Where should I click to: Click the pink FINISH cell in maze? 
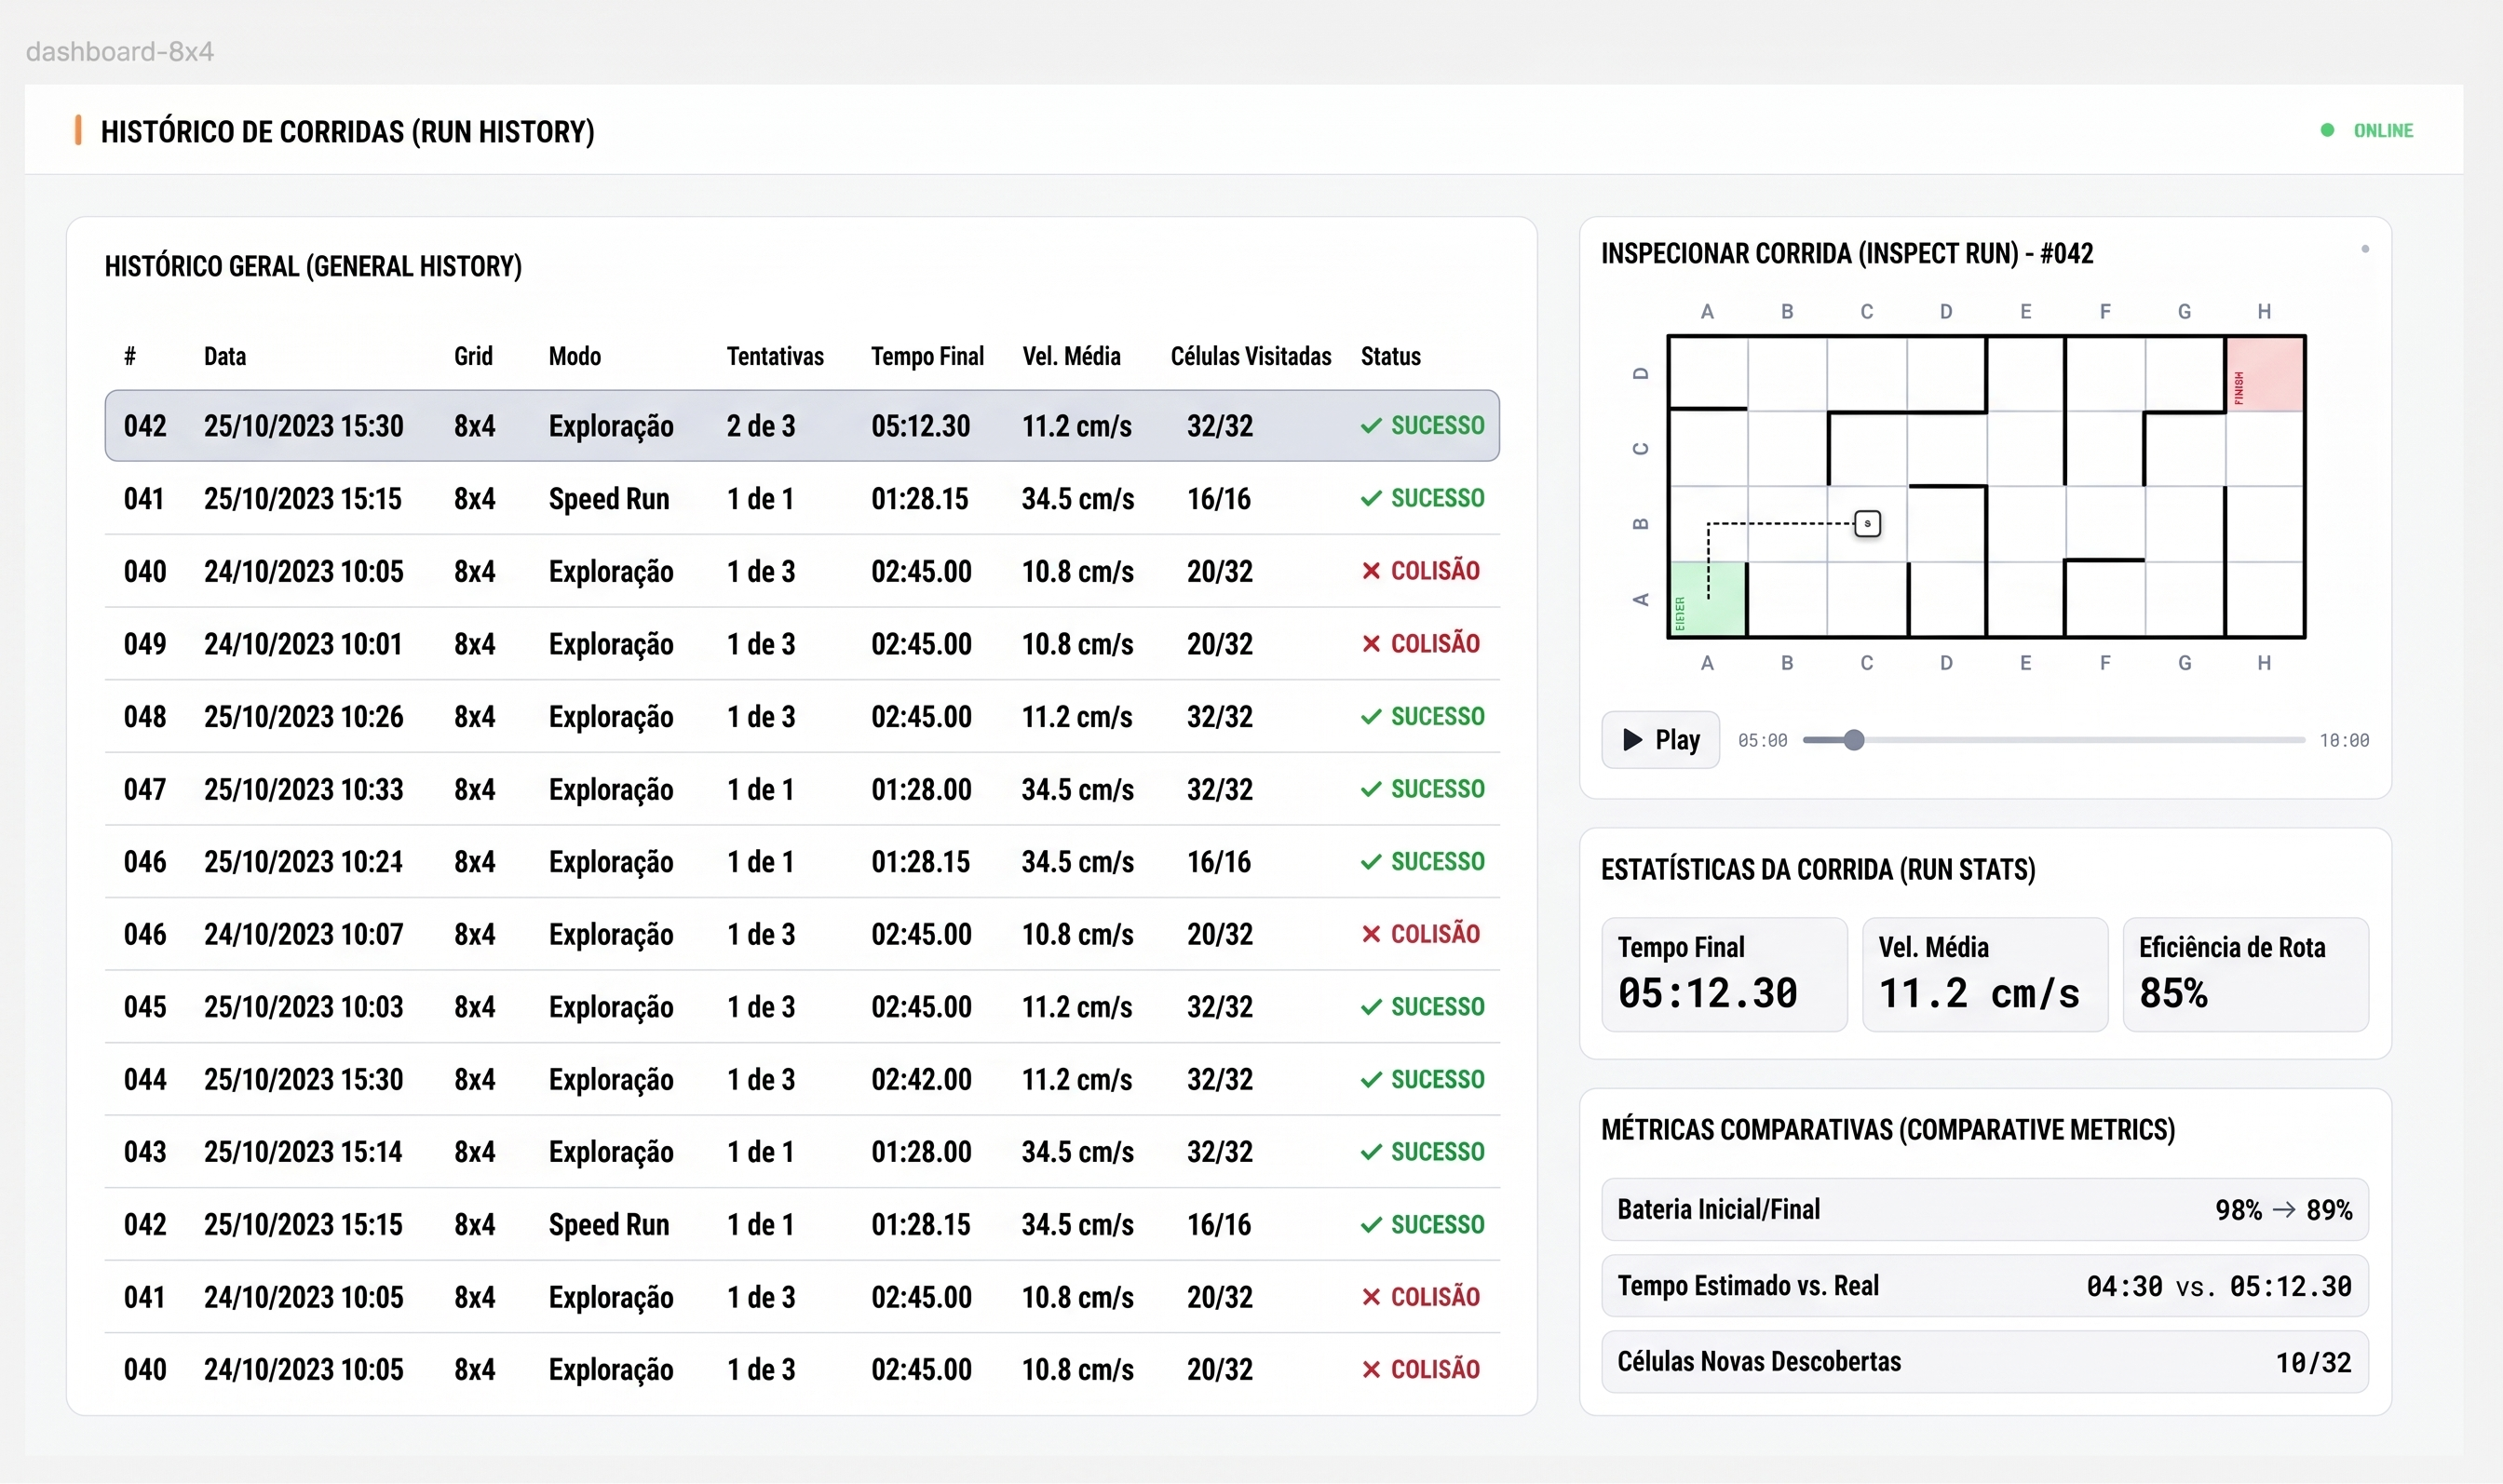pos(2265,374)
